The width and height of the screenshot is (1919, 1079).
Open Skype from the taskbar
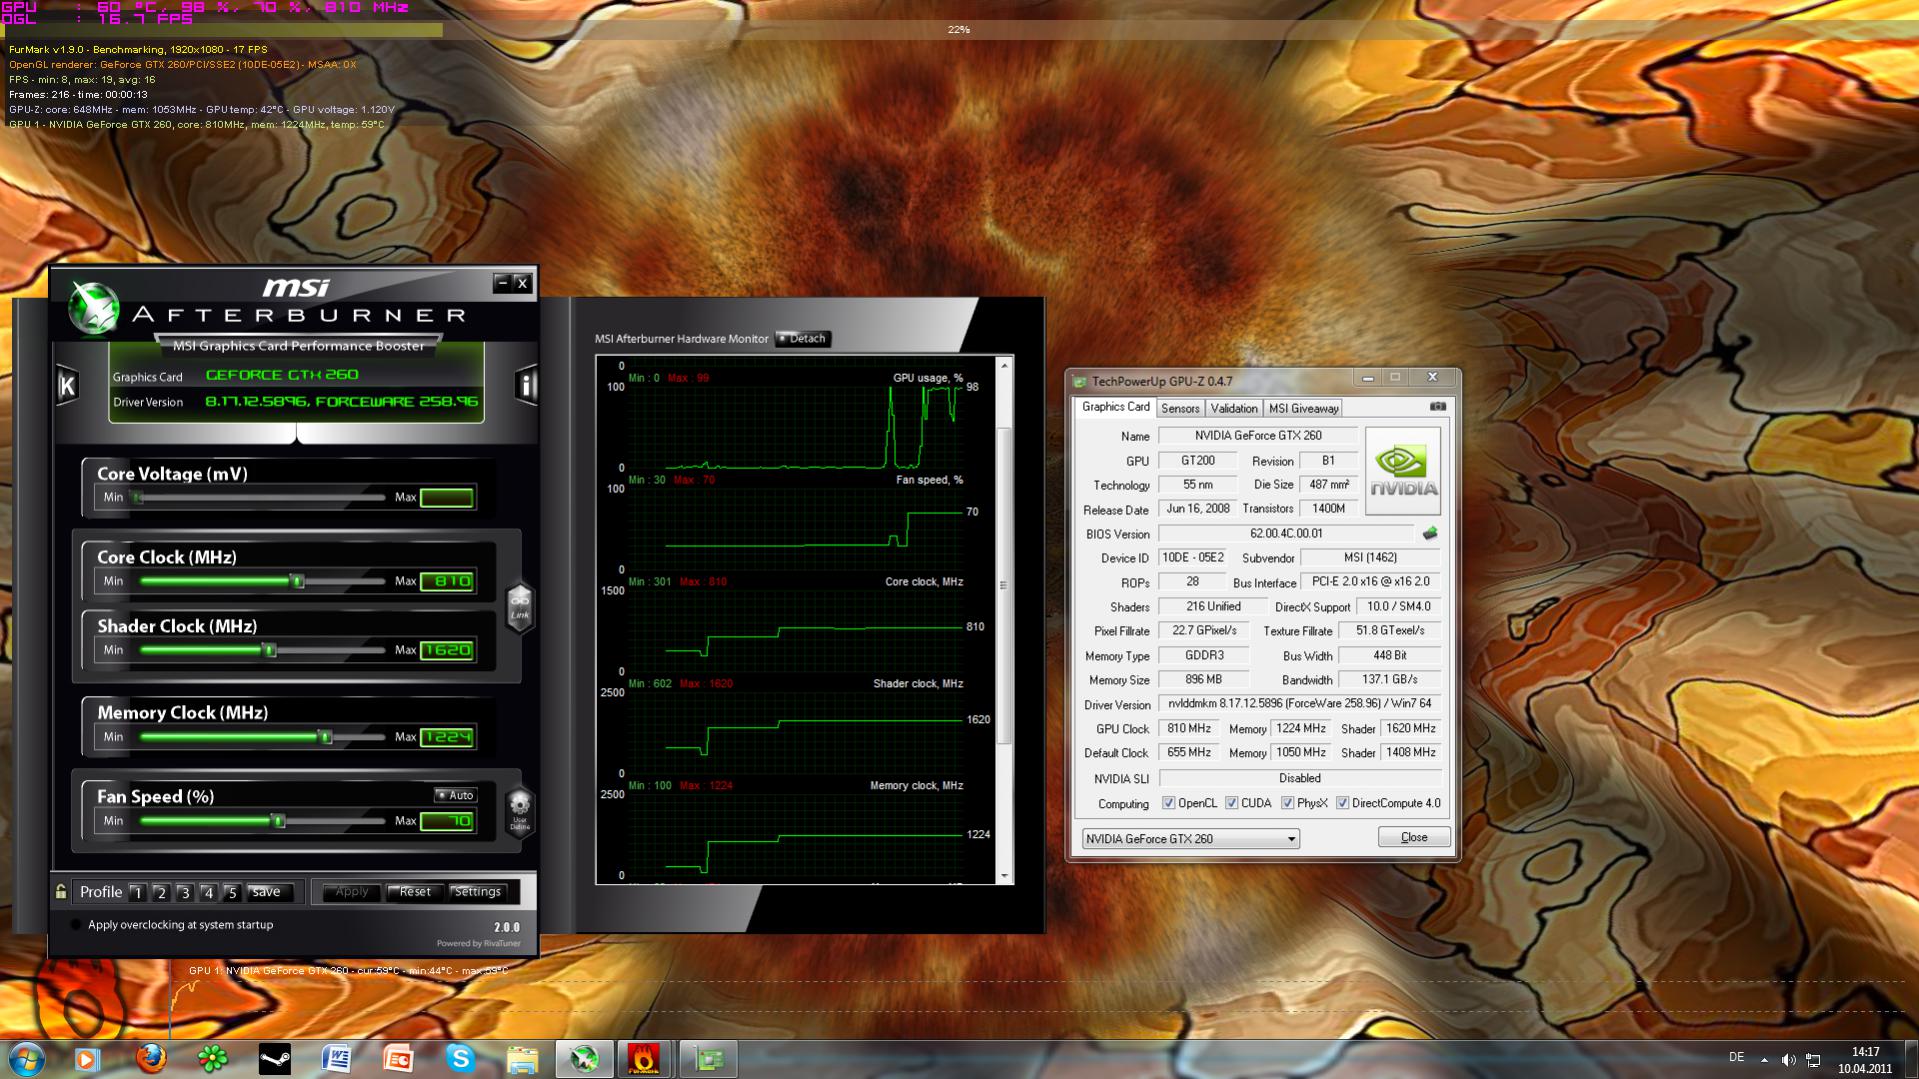pos(460,1059)
